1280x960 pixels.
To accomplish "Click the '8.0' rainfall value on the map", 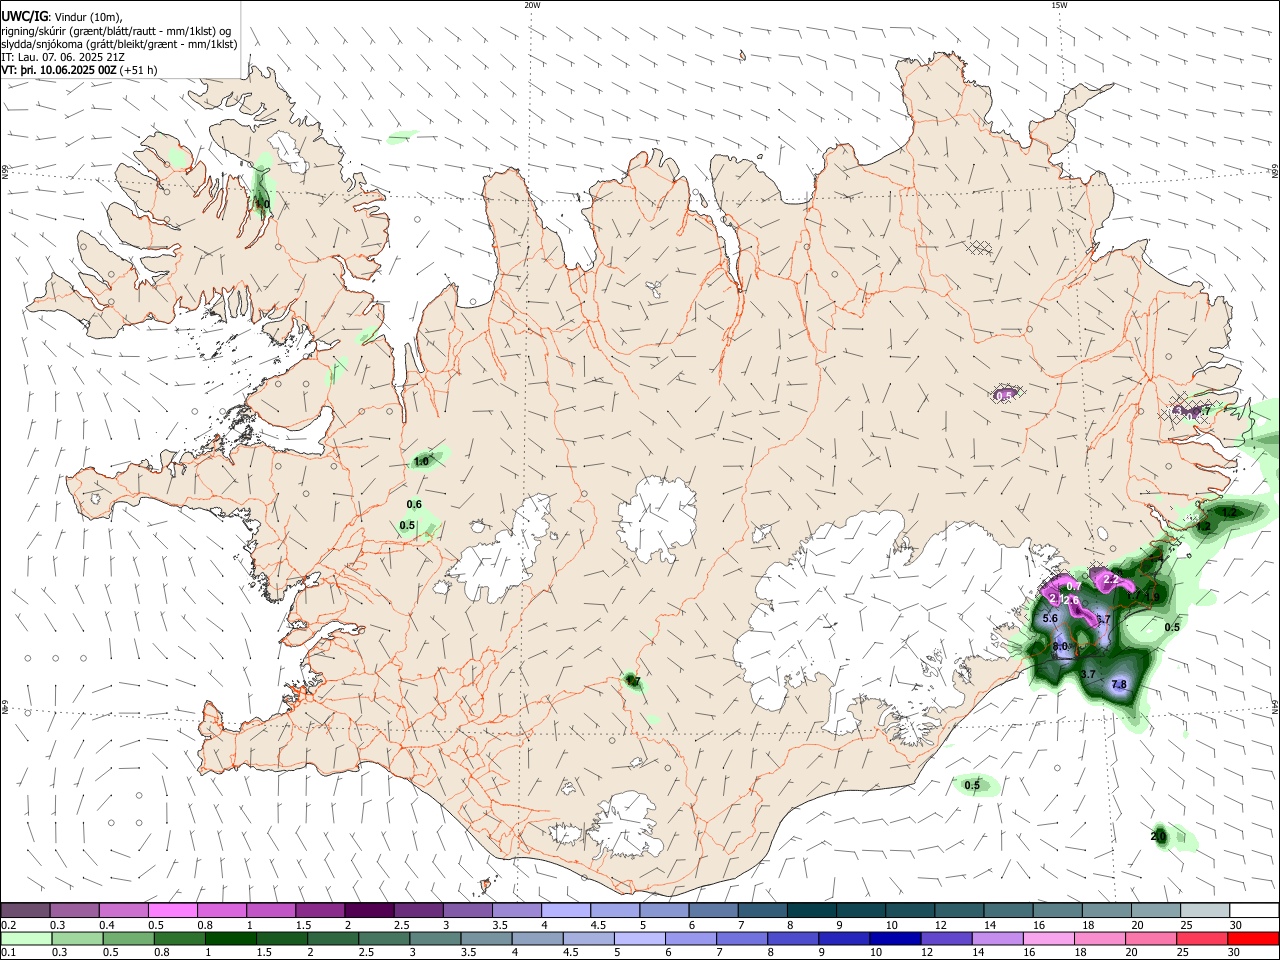I will point(1061,647).
